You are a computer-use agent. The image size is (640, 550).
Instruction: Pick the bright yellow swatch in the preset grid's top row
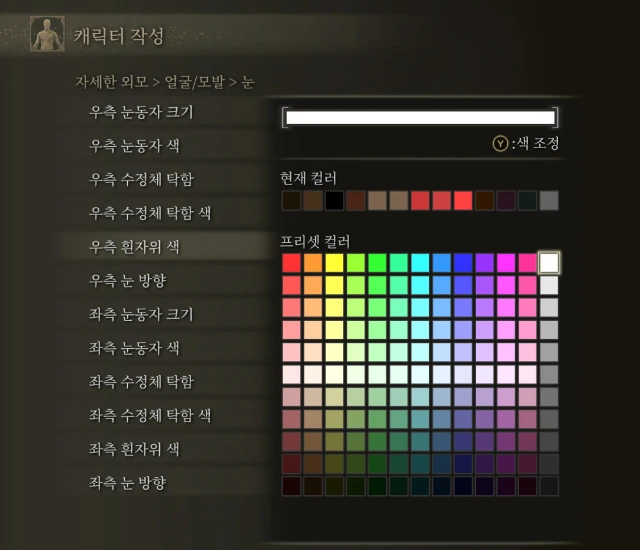(334, 263)
